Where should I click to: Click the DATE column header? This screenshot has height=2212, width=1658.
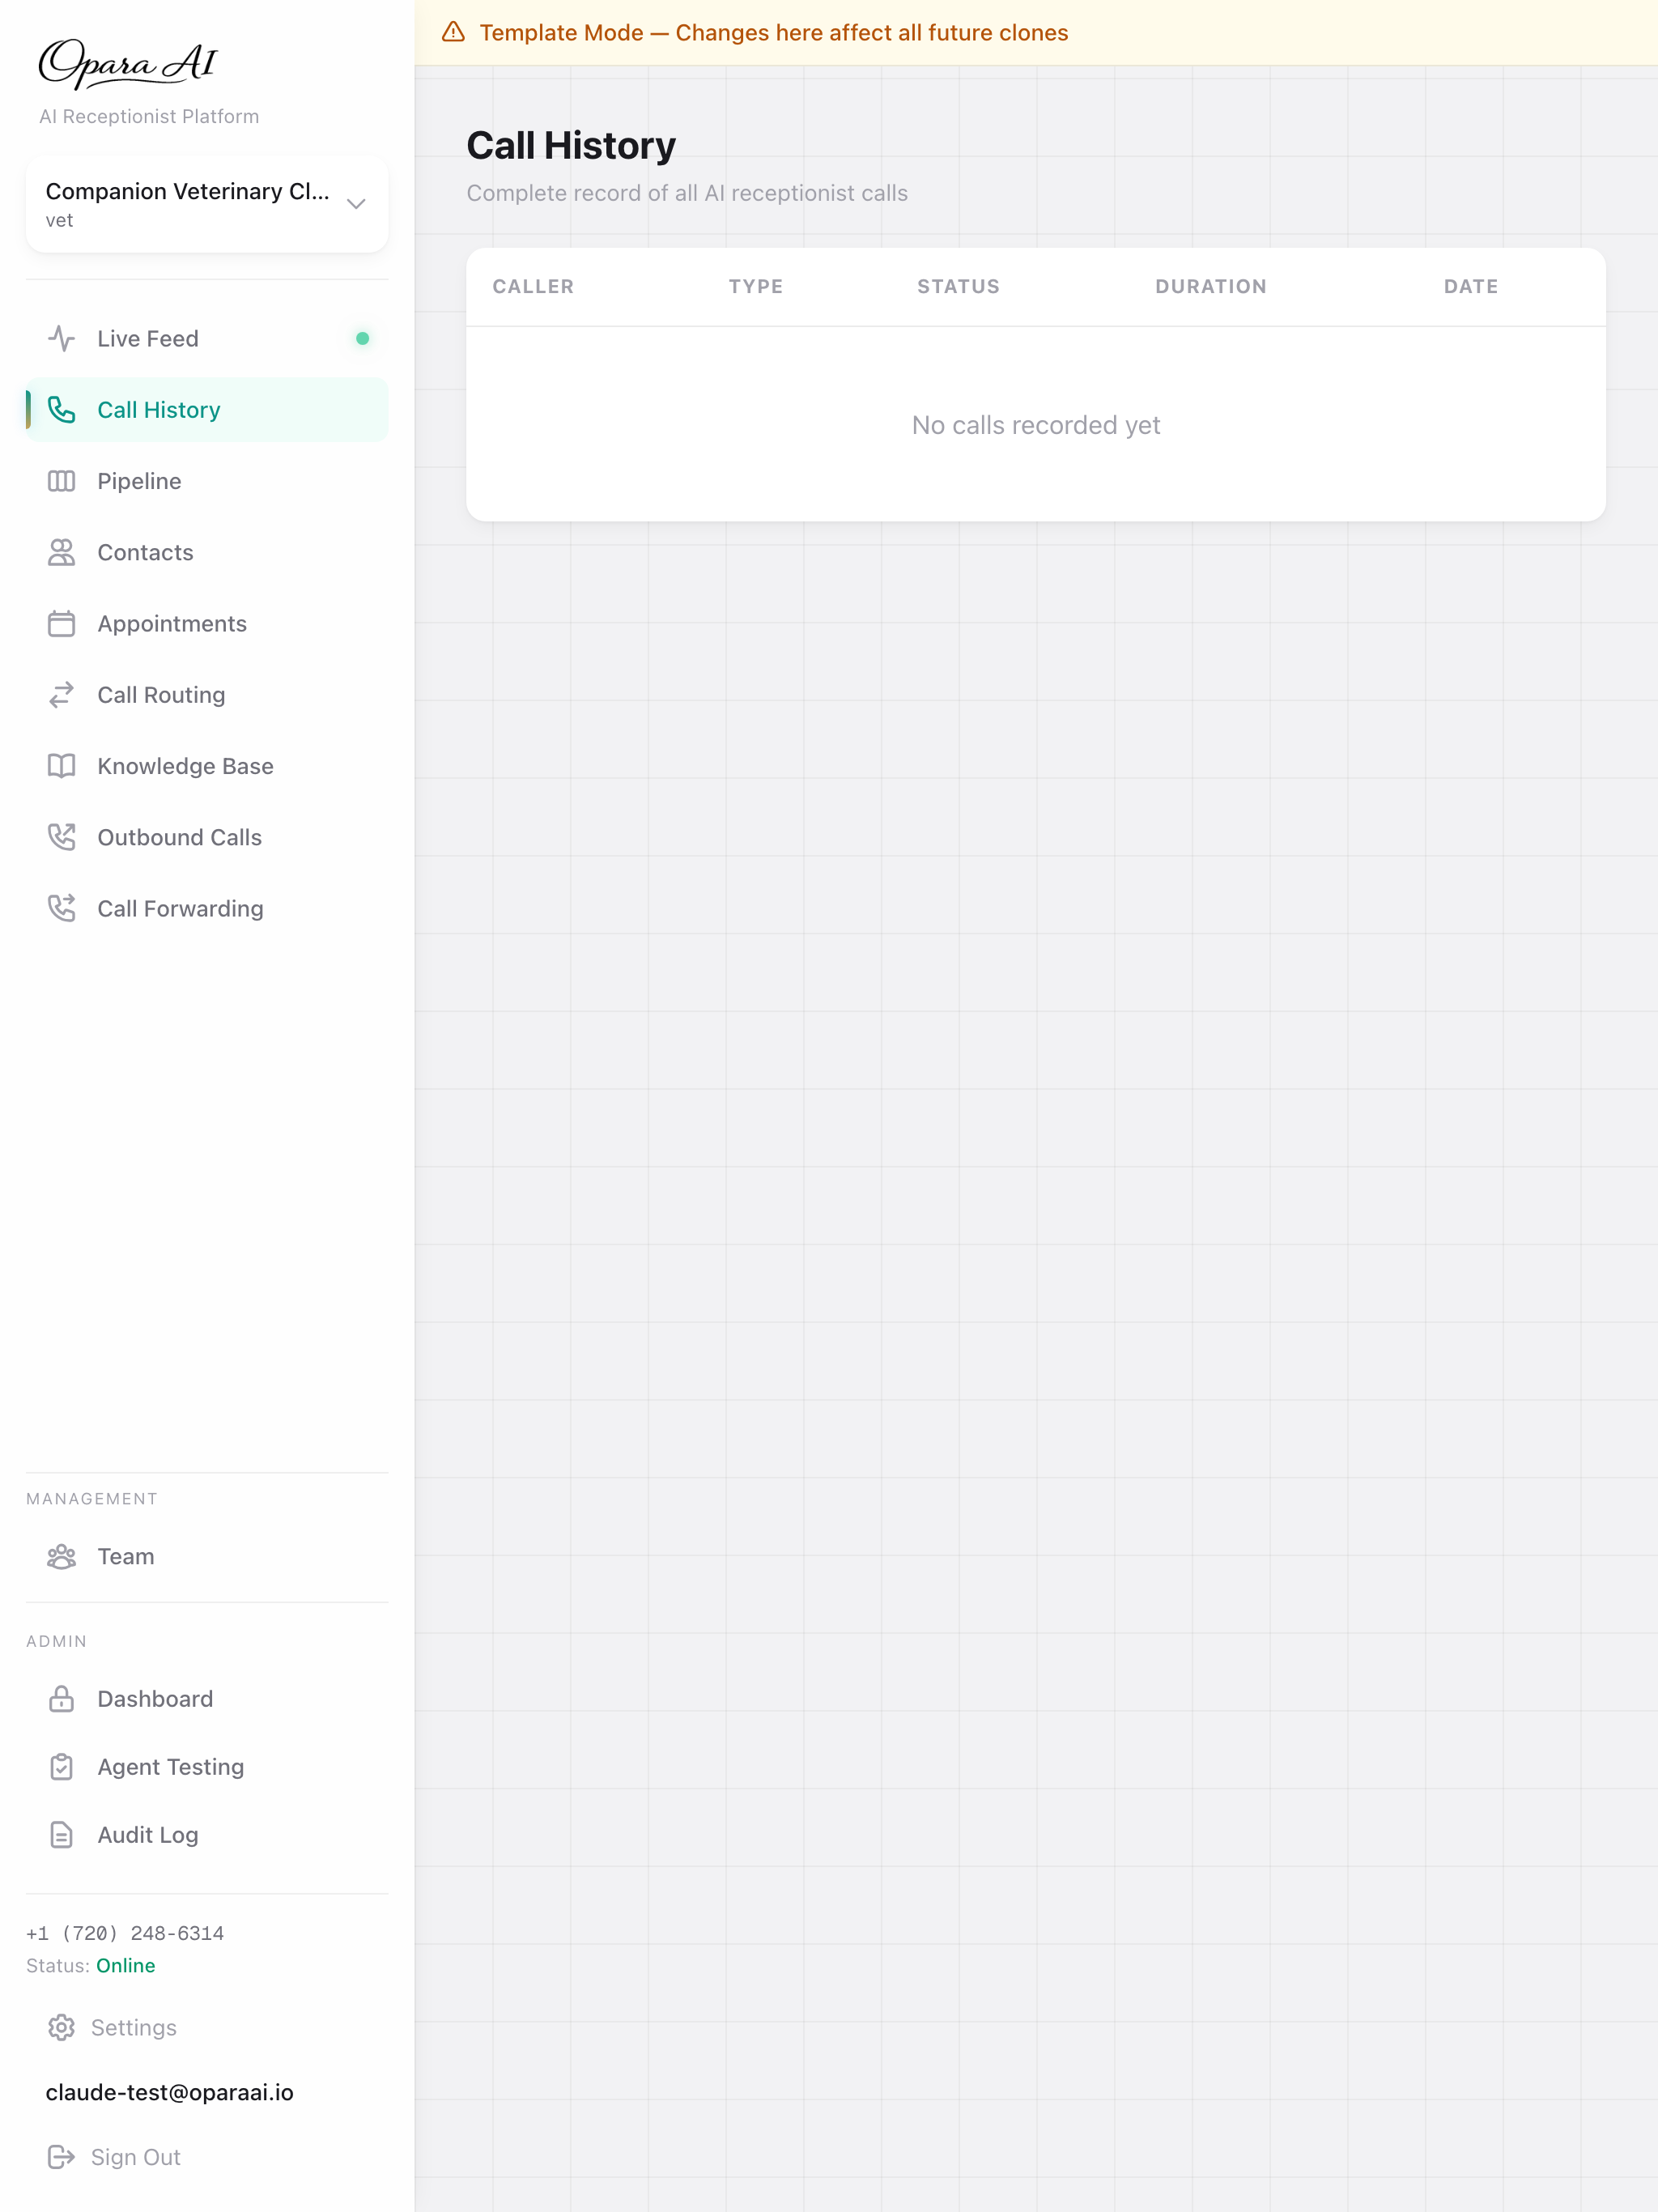pyautogui.click(x=1471, y=287)
